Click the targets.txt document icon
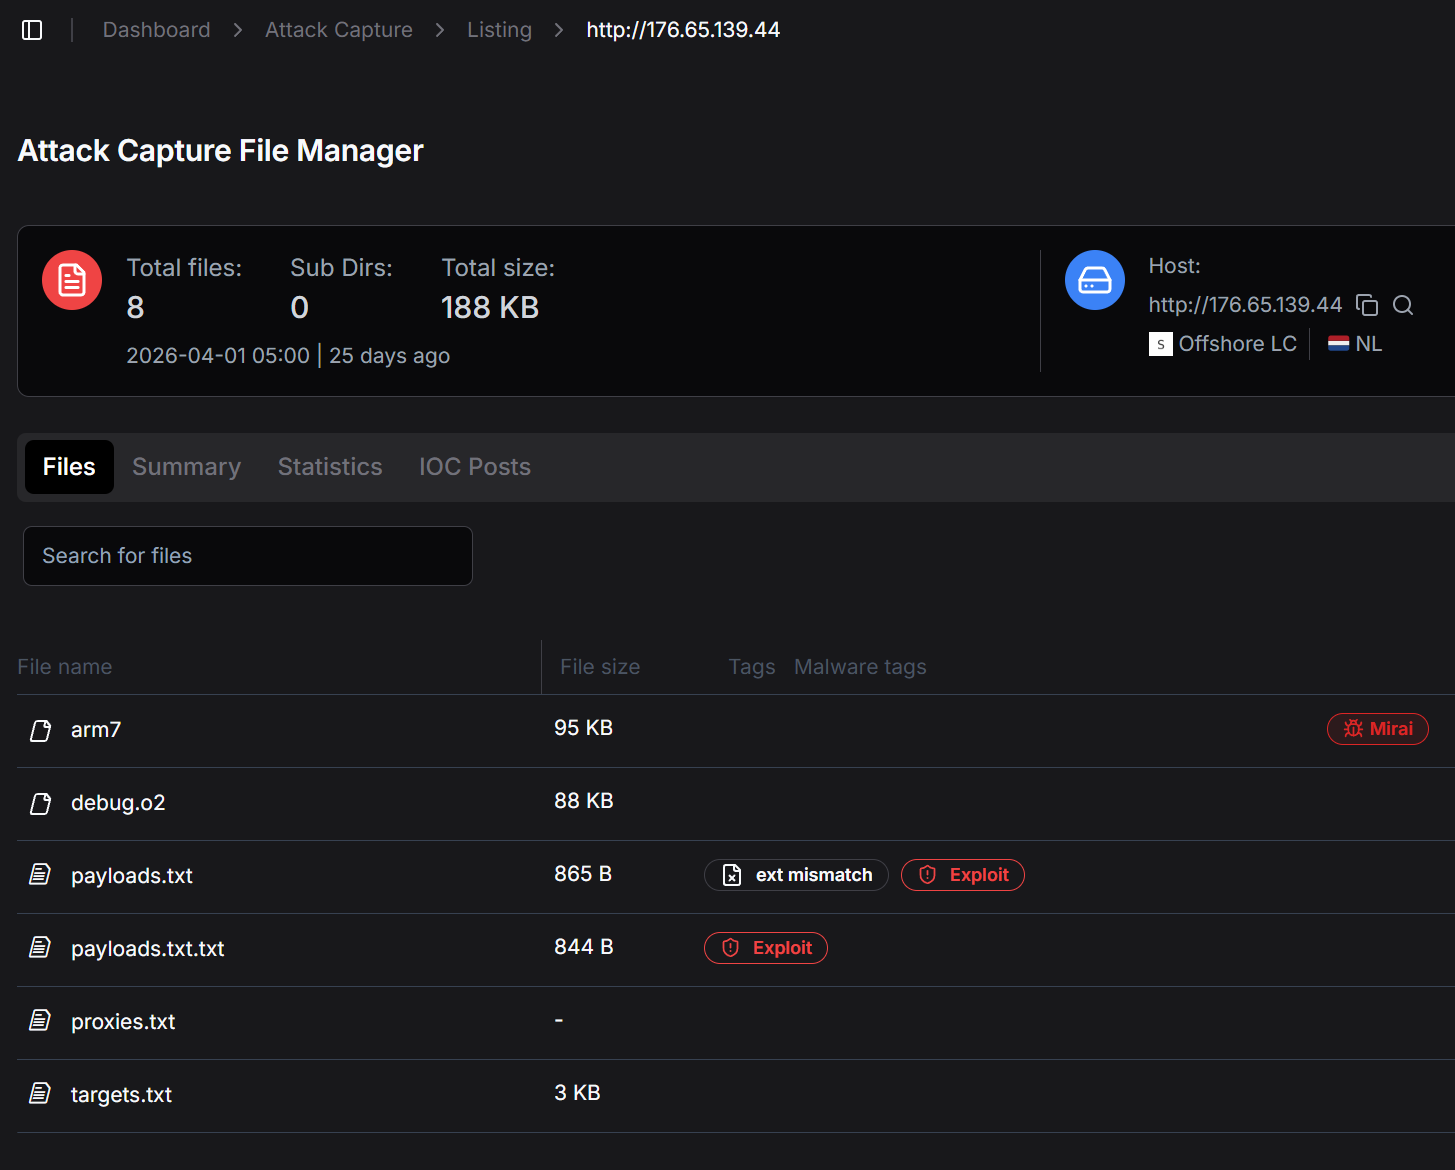The width and height of the screenshot is (1455, 1170). tap(40, 1093)
